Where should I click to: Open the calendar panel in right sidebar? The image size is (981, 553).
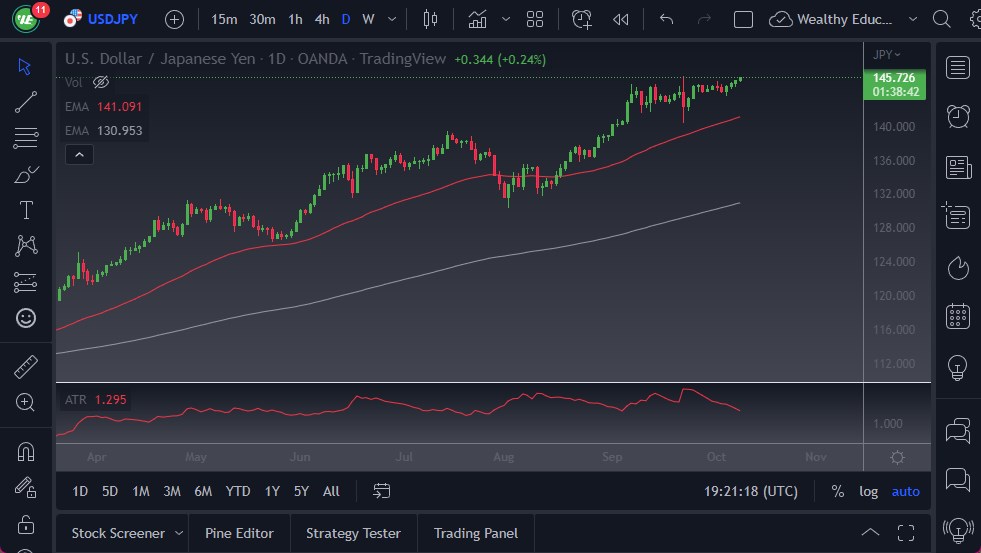(x=958, y=316)
